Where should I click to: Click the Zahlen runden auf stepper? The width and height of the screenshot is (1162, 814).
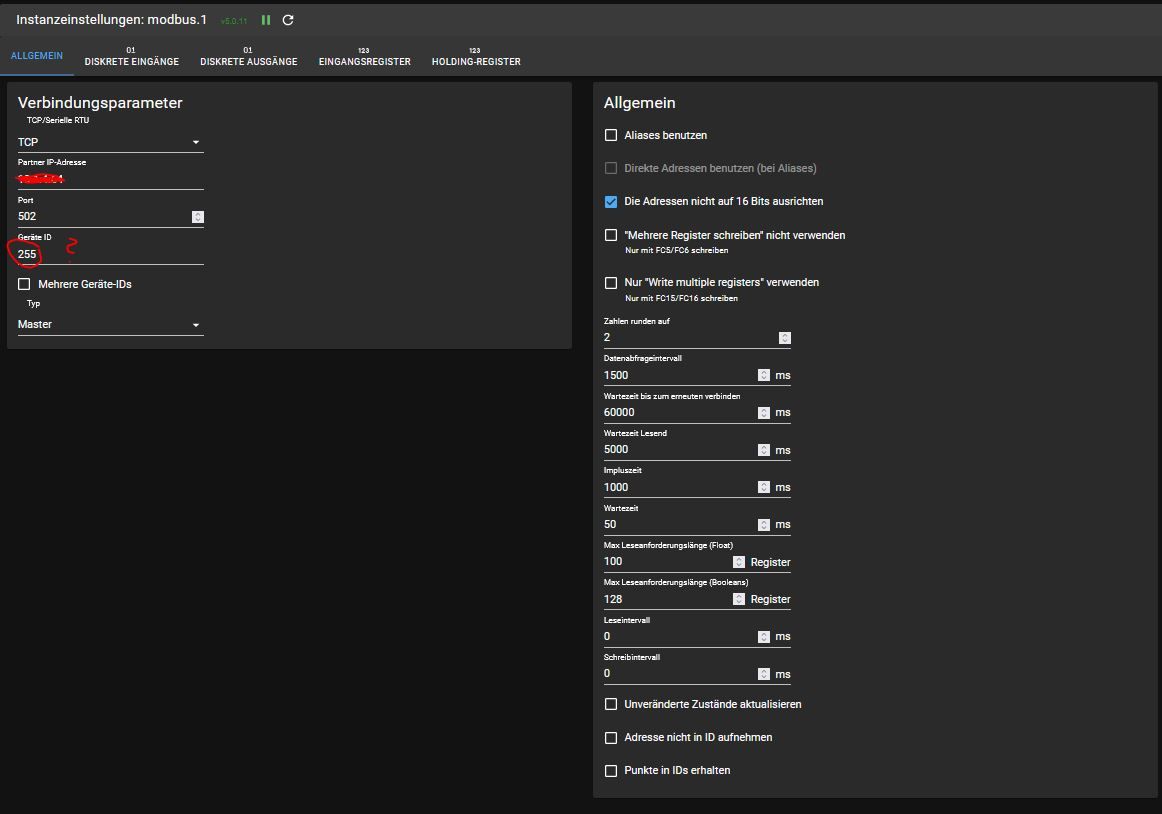coord(785,338)
